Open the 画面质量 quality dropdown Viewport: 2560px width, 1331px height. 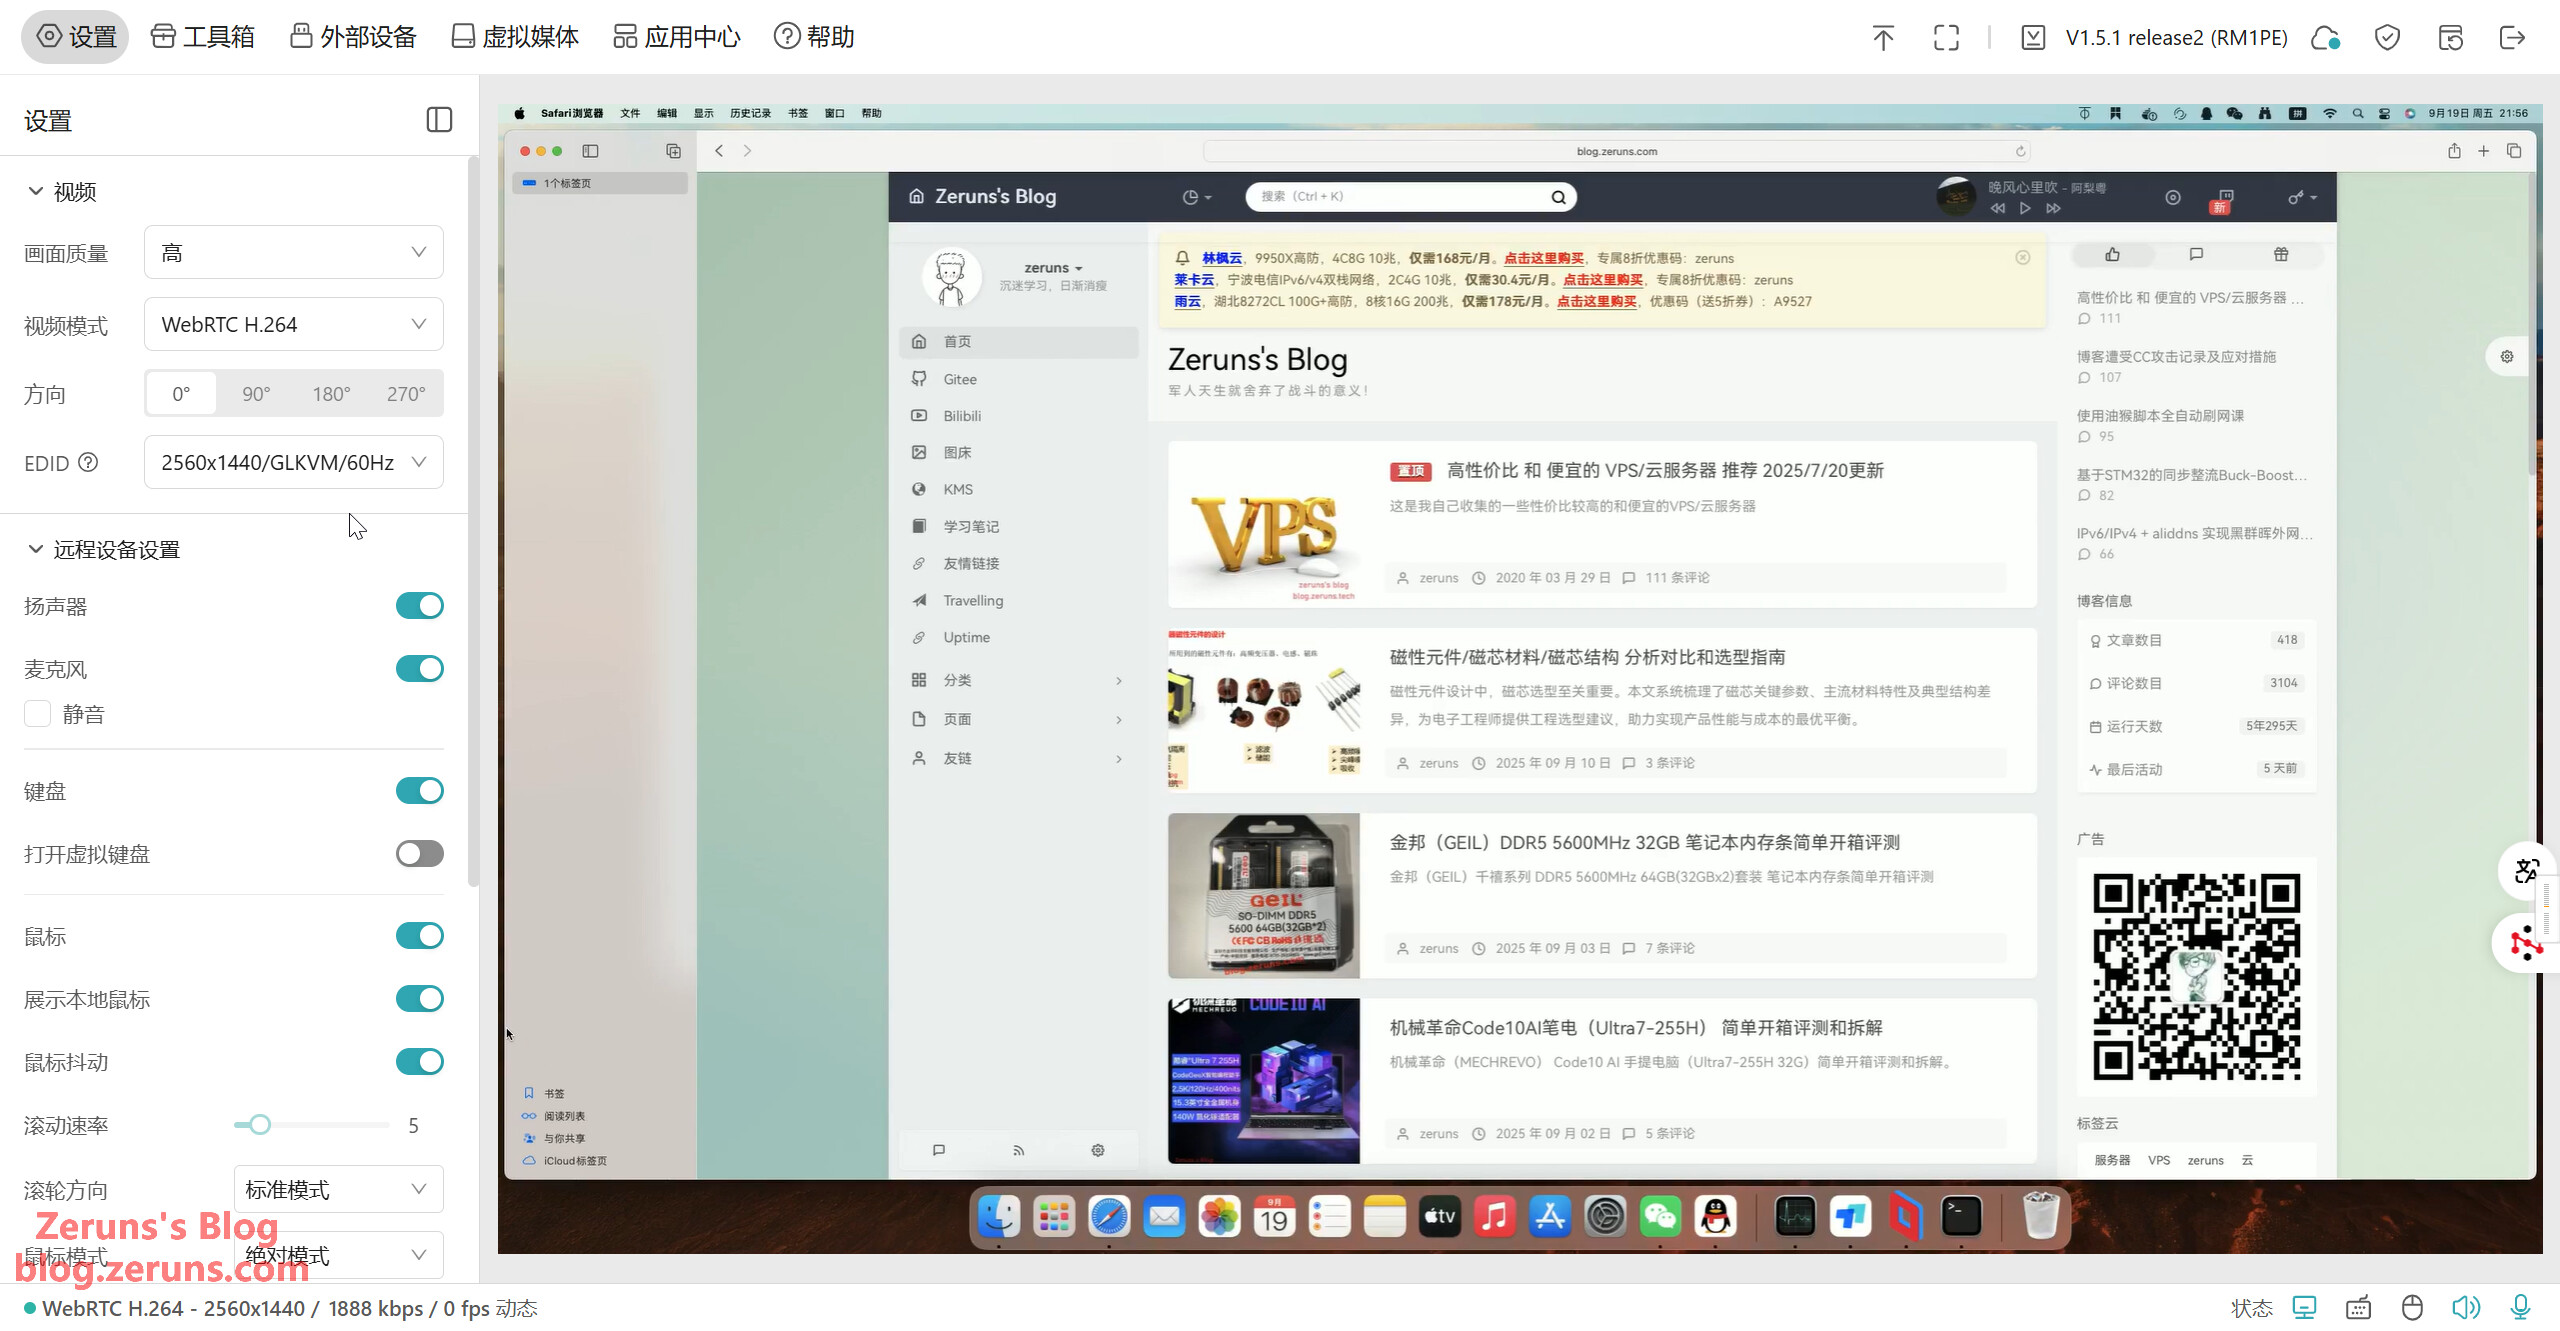293,253
